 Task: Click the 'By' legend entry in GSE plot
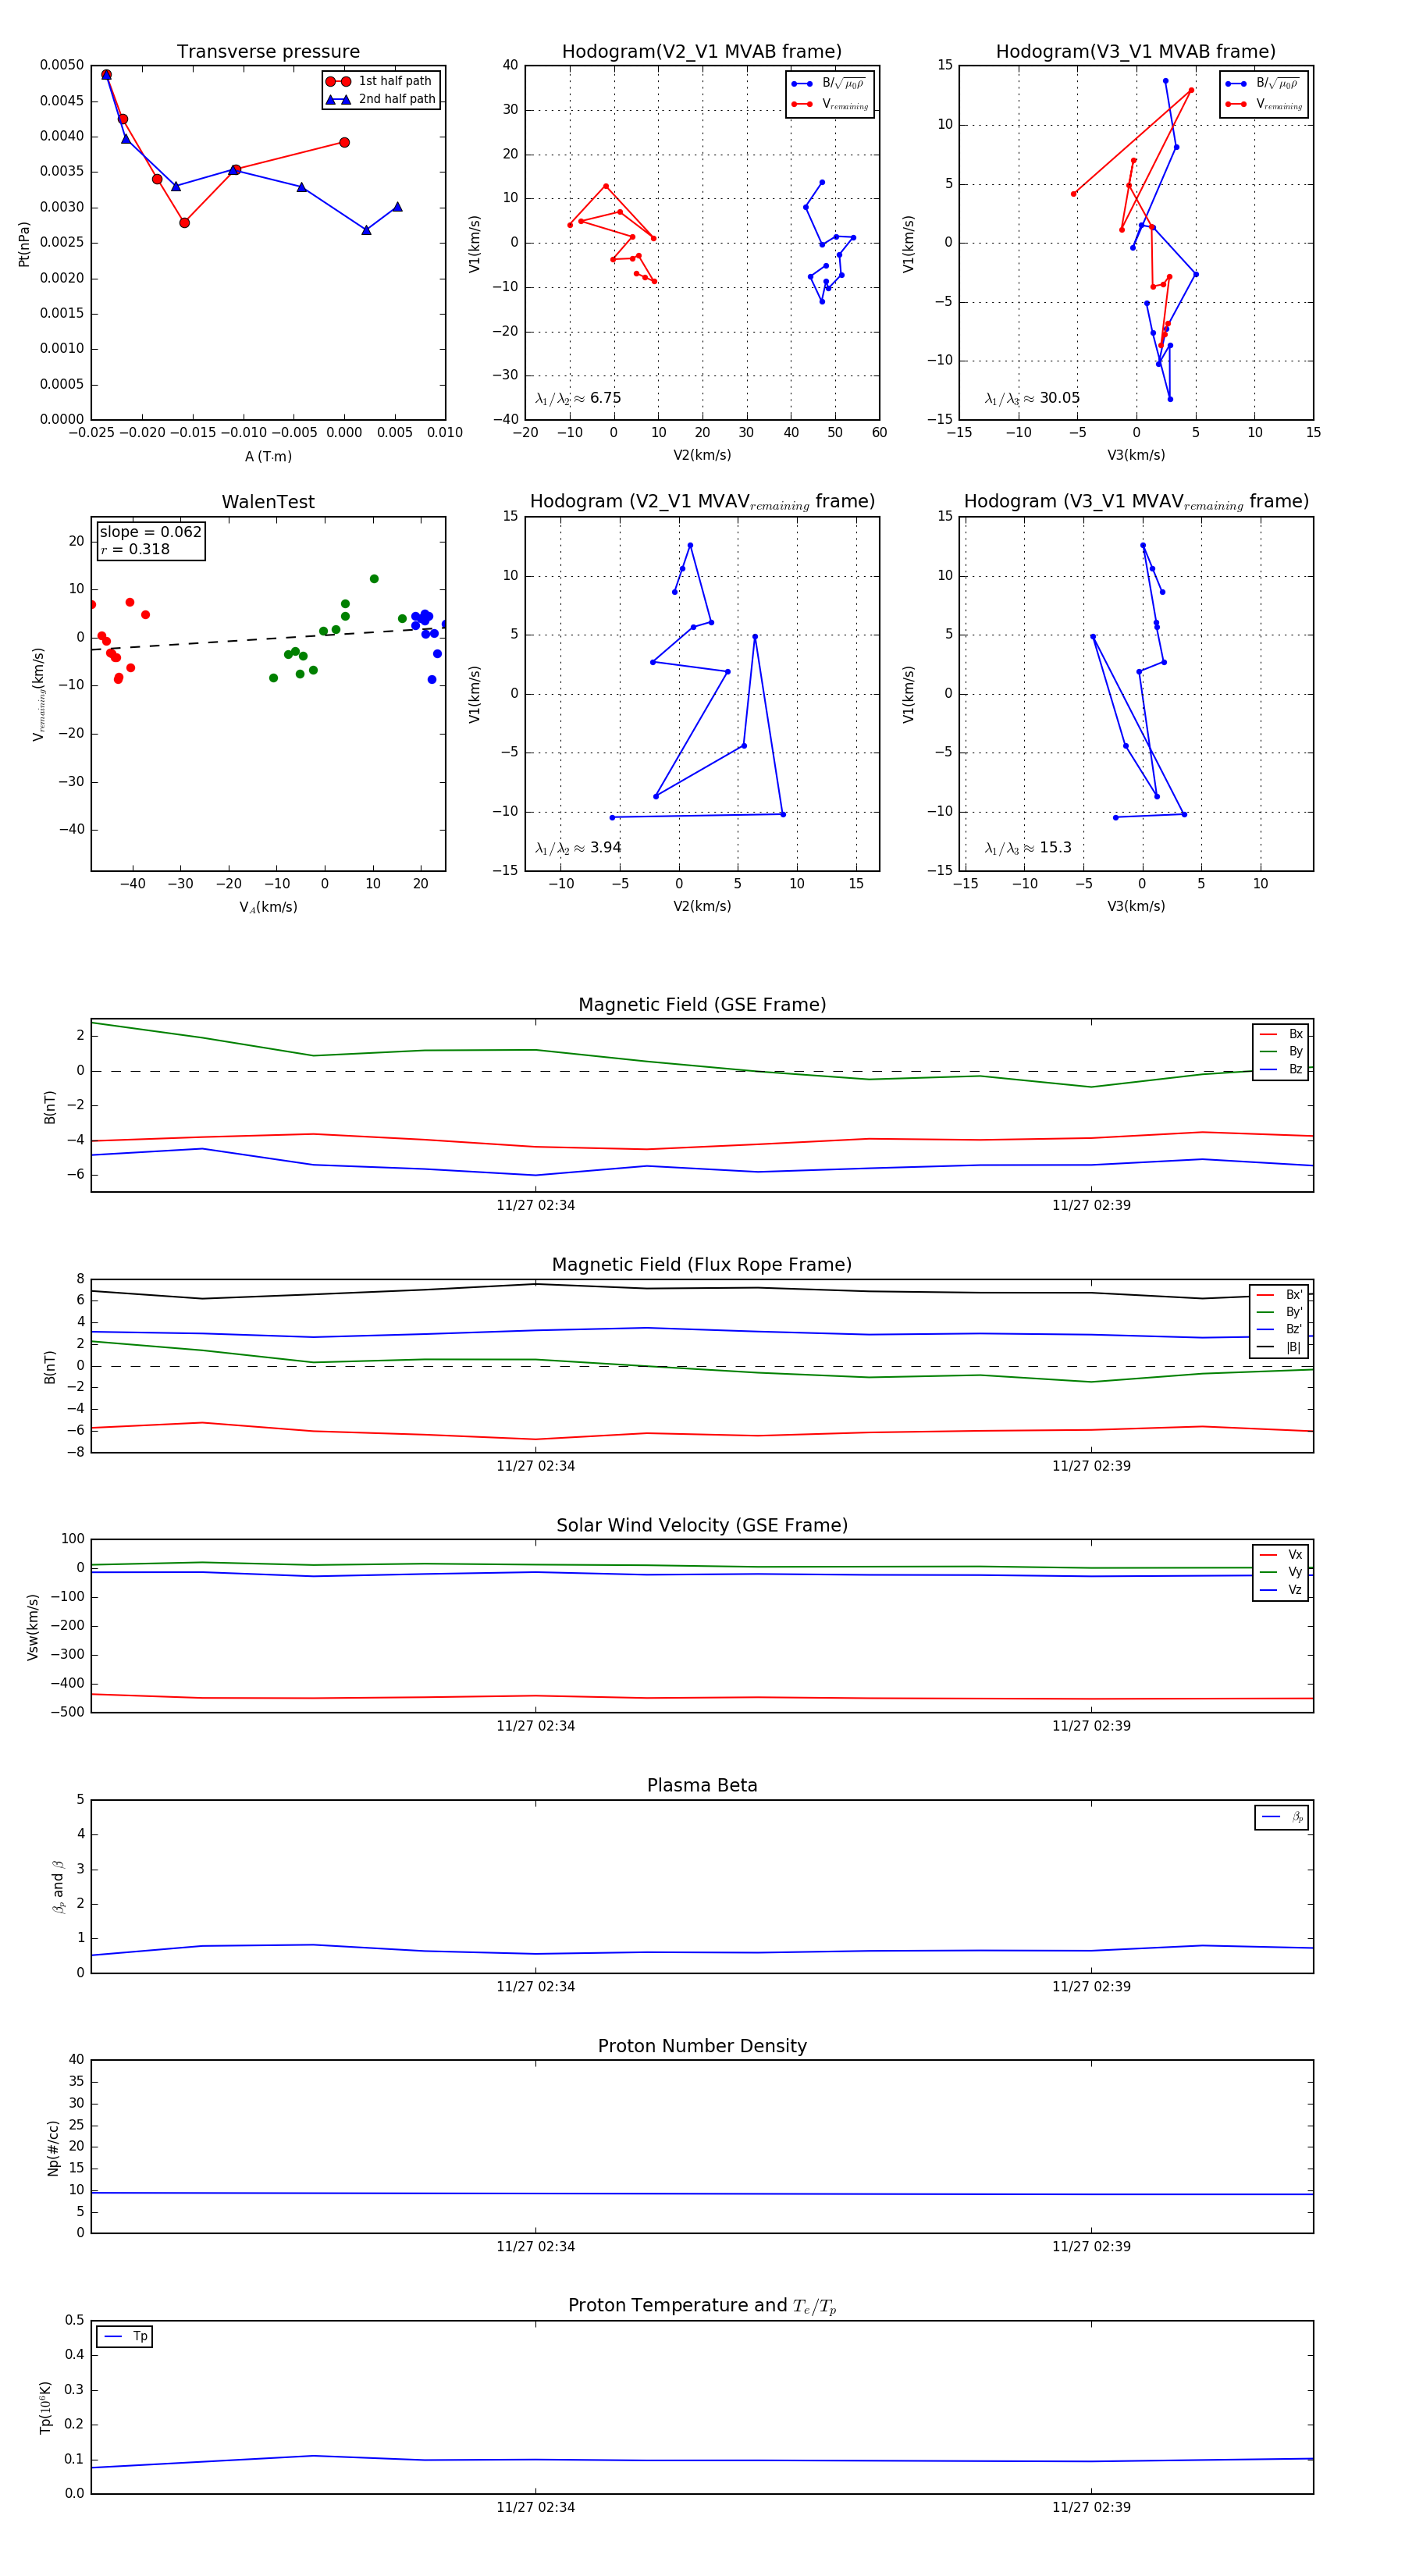click(1281, 1052)
